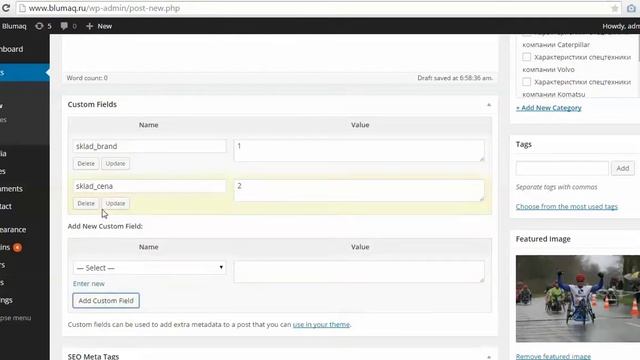Viewport: 640px width, 360px height.
Task: Click the Collapse menu sidebar item
Action: (x=16, y=318)
